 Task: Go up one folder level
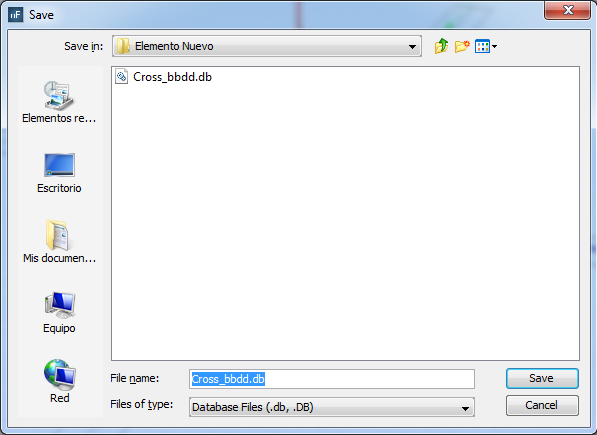(441, 46)
